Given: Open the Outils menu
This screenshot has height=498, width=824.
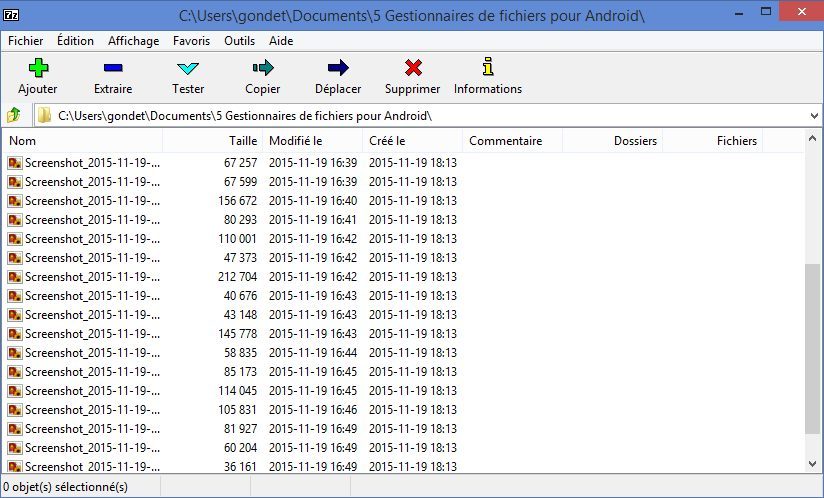Looking at the screenshot, I should (240, 41).
